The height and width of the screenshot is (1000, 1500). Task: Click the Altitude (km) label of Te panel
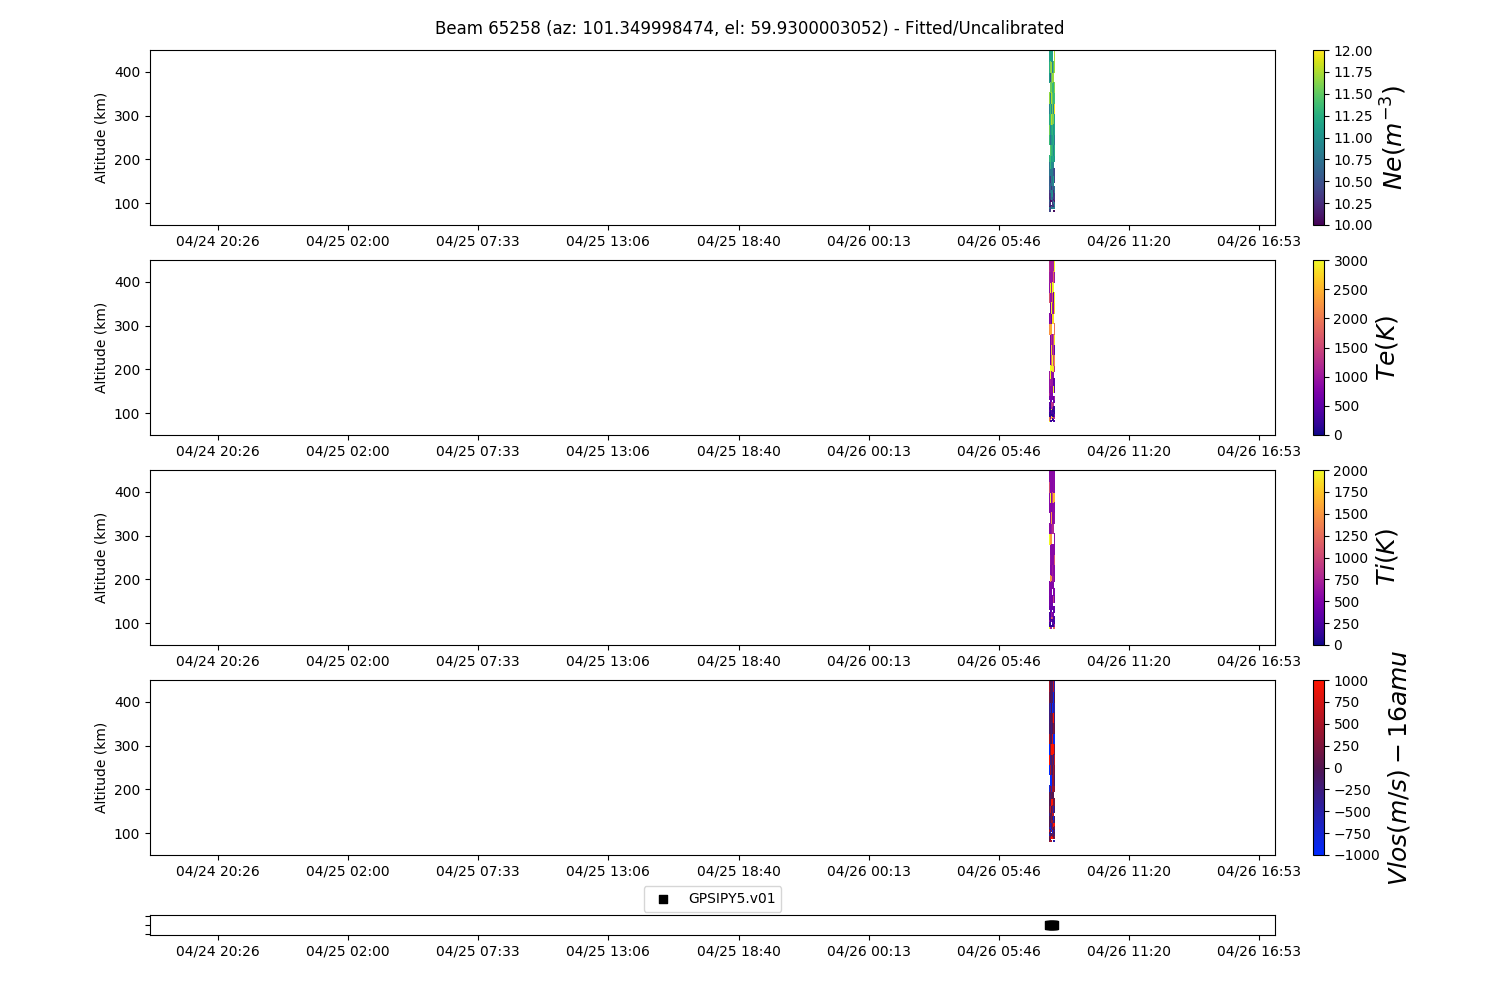click(x=100, y=348)
